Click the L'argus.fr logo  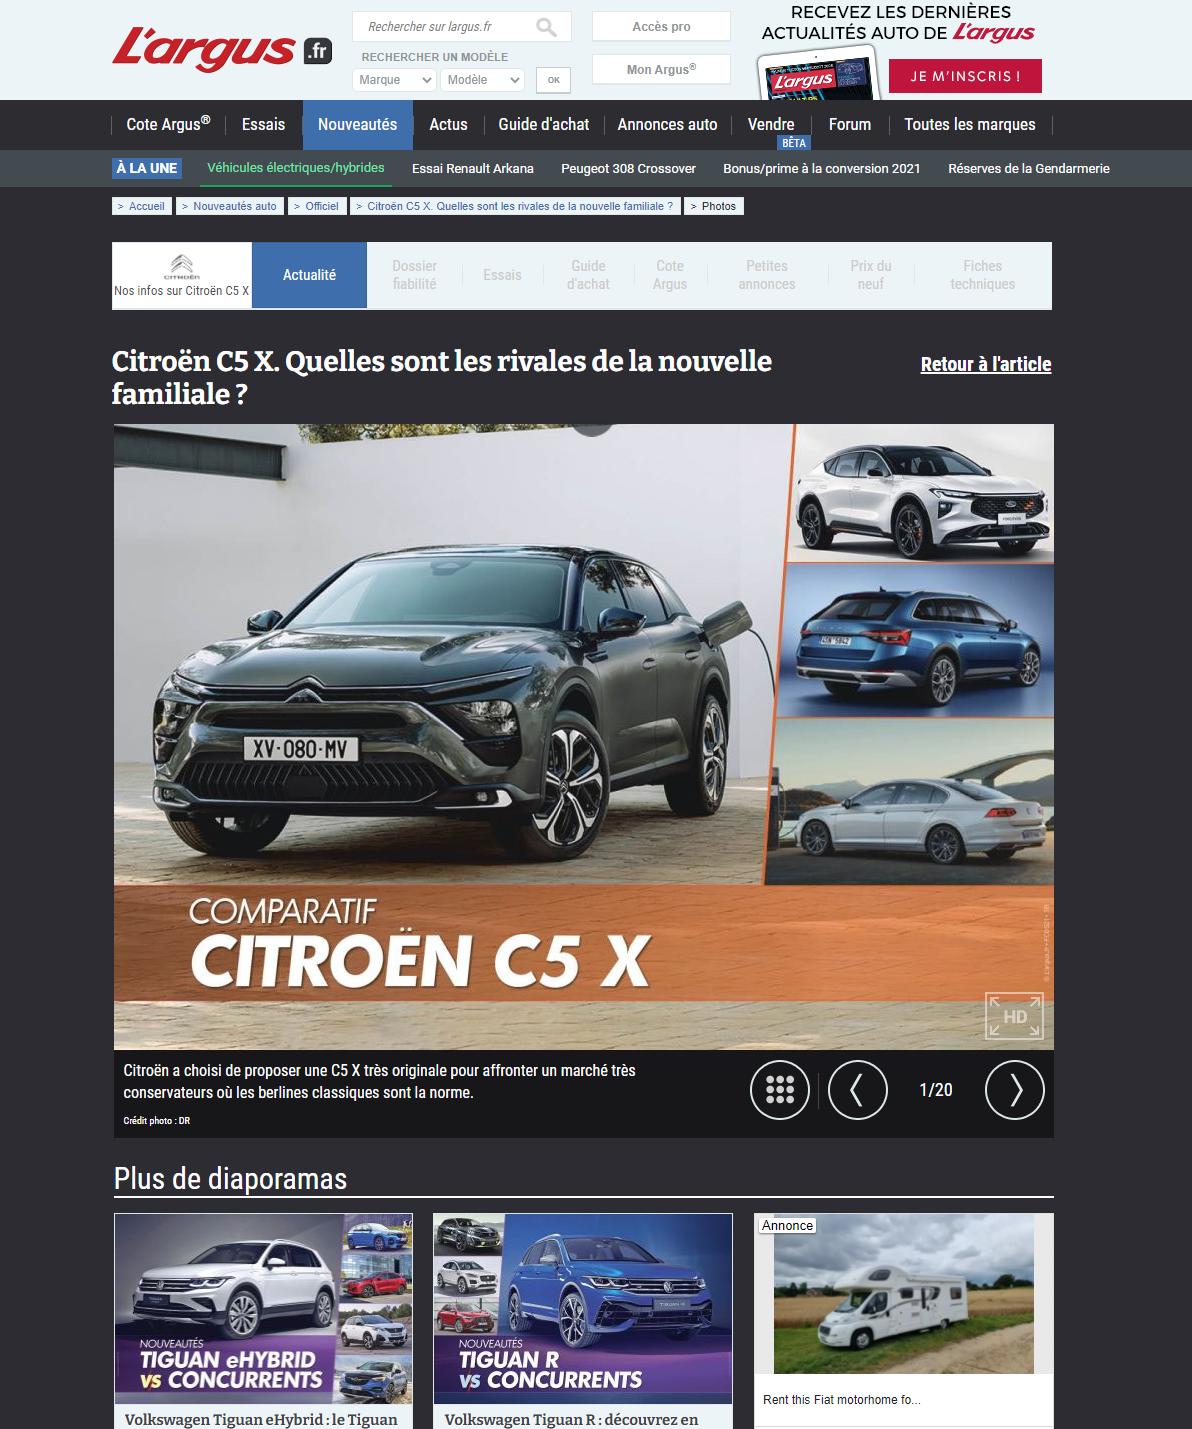pos(221,50)
